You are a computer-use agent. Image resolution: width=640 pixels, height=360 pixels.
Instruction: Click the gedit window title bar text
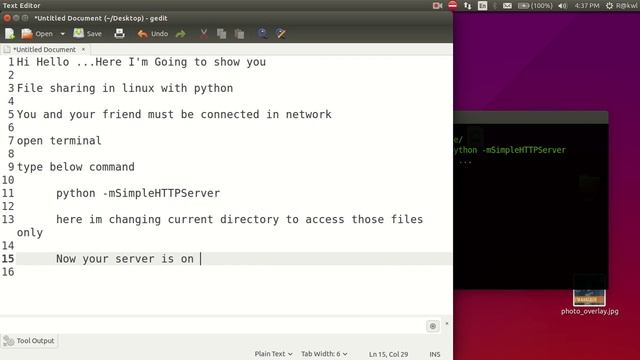click(101, 18)
